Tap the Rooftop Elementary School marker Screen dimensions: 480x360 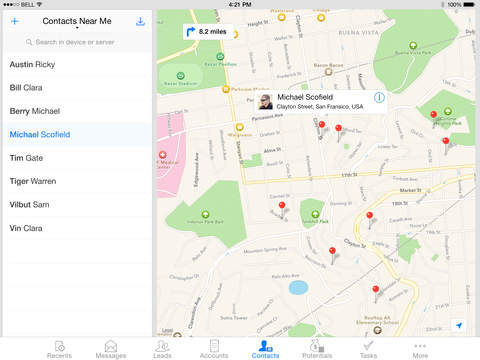point(377,330)
